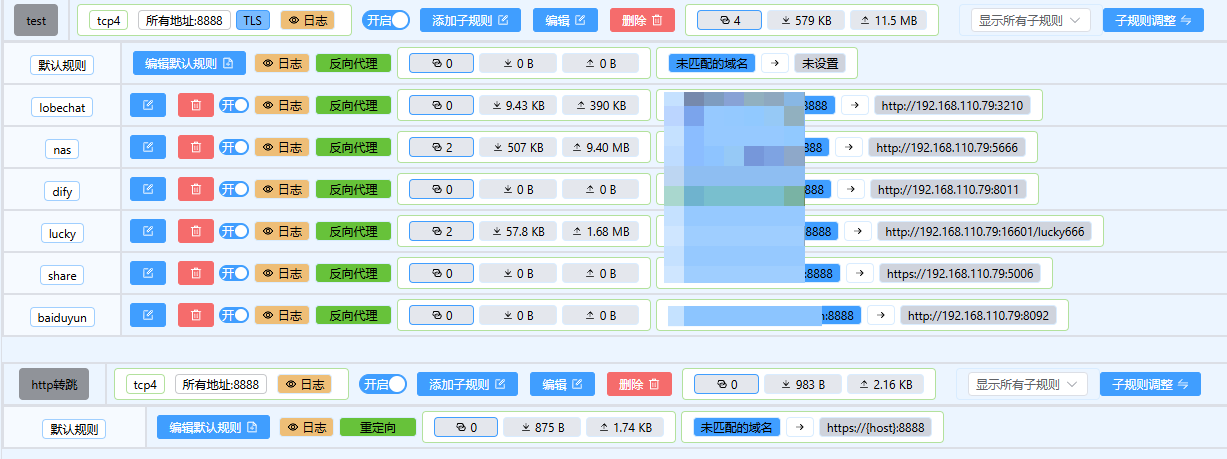
Task: Toggle the lucky enable switch
Action: pyautogui.click(x=234, y=231)
